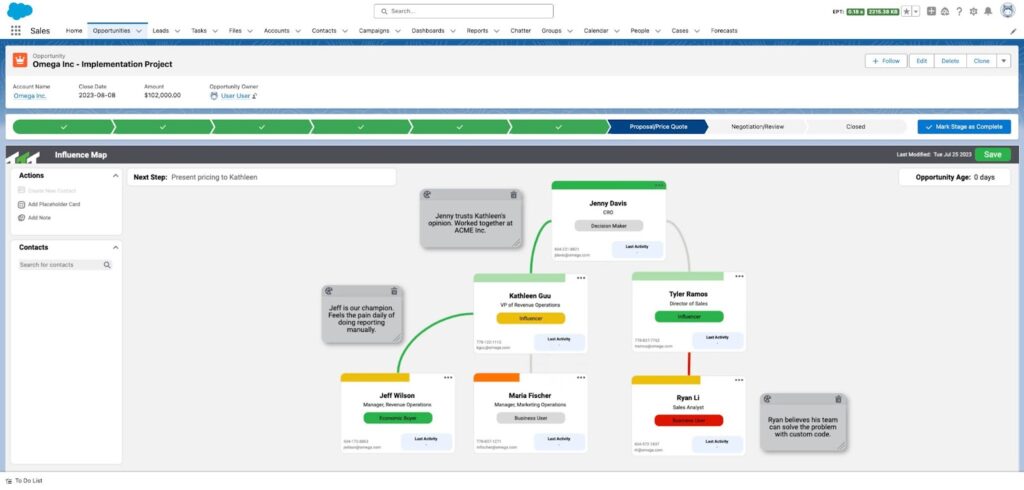Collapse the Actions panel
This screenshot has height=490, width=1024.
(x=116, y=176)
